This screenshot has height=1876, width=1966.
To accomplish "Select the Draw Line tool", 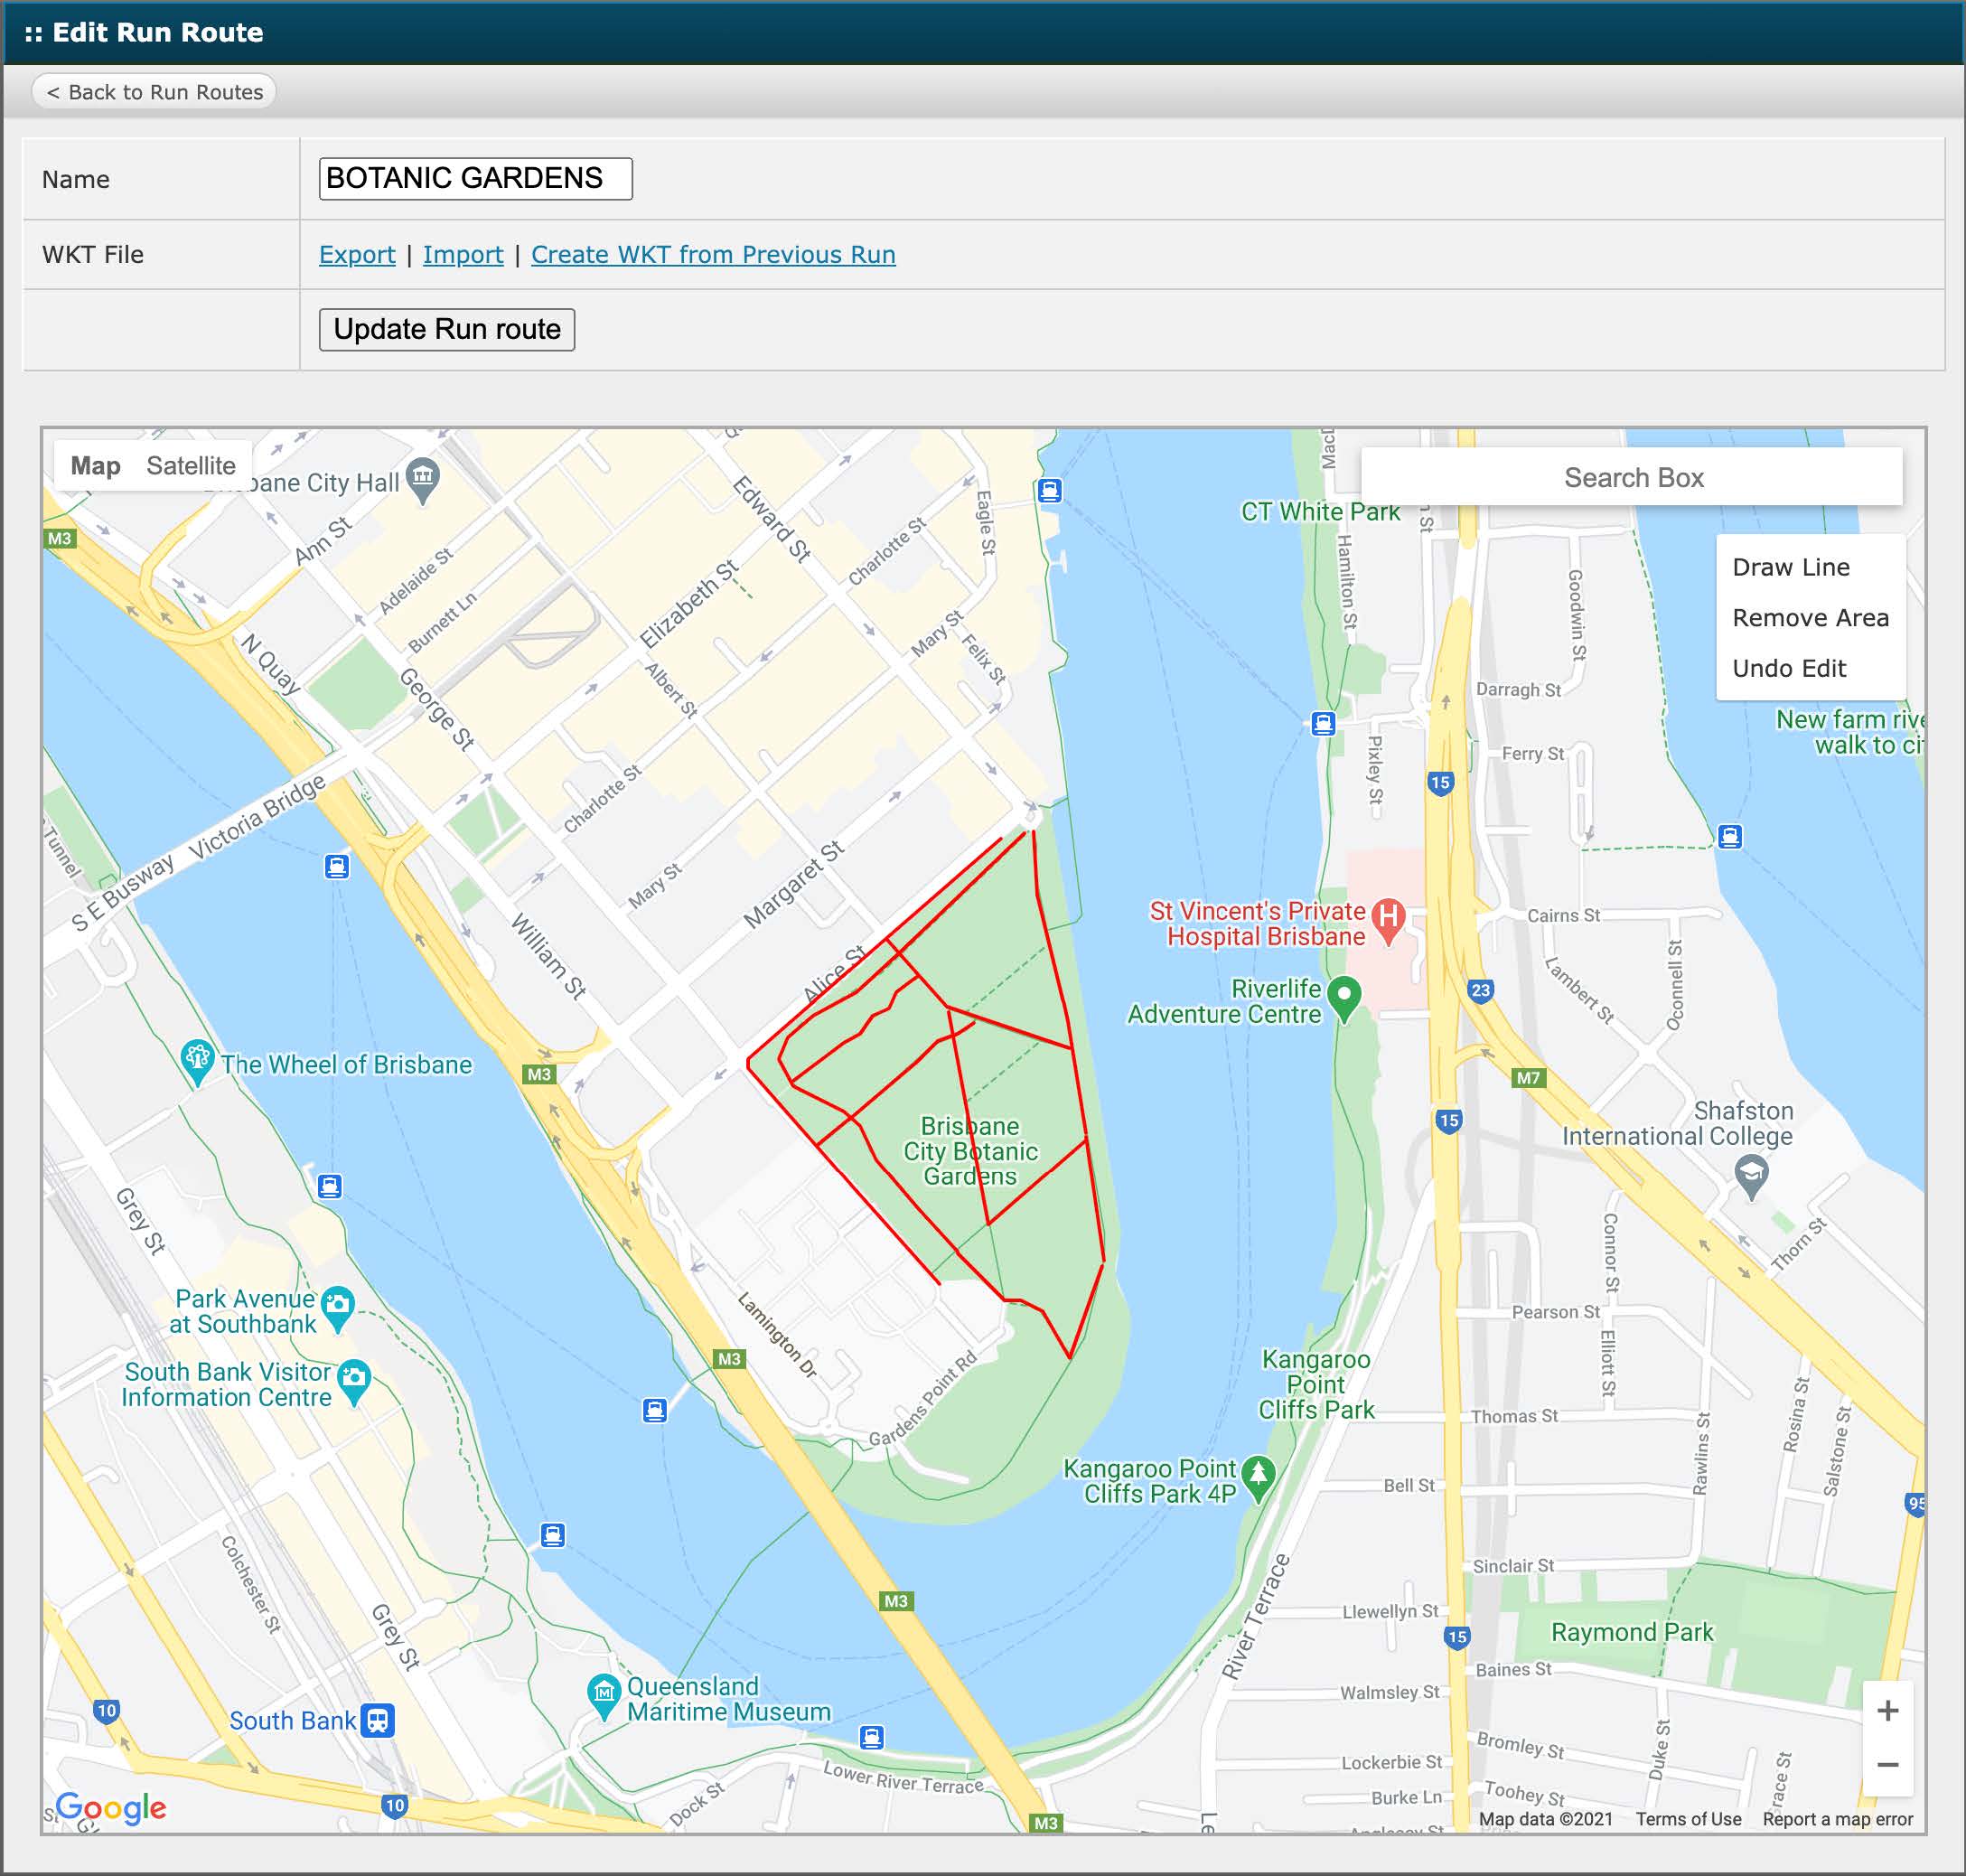I will pos(1790,567).
